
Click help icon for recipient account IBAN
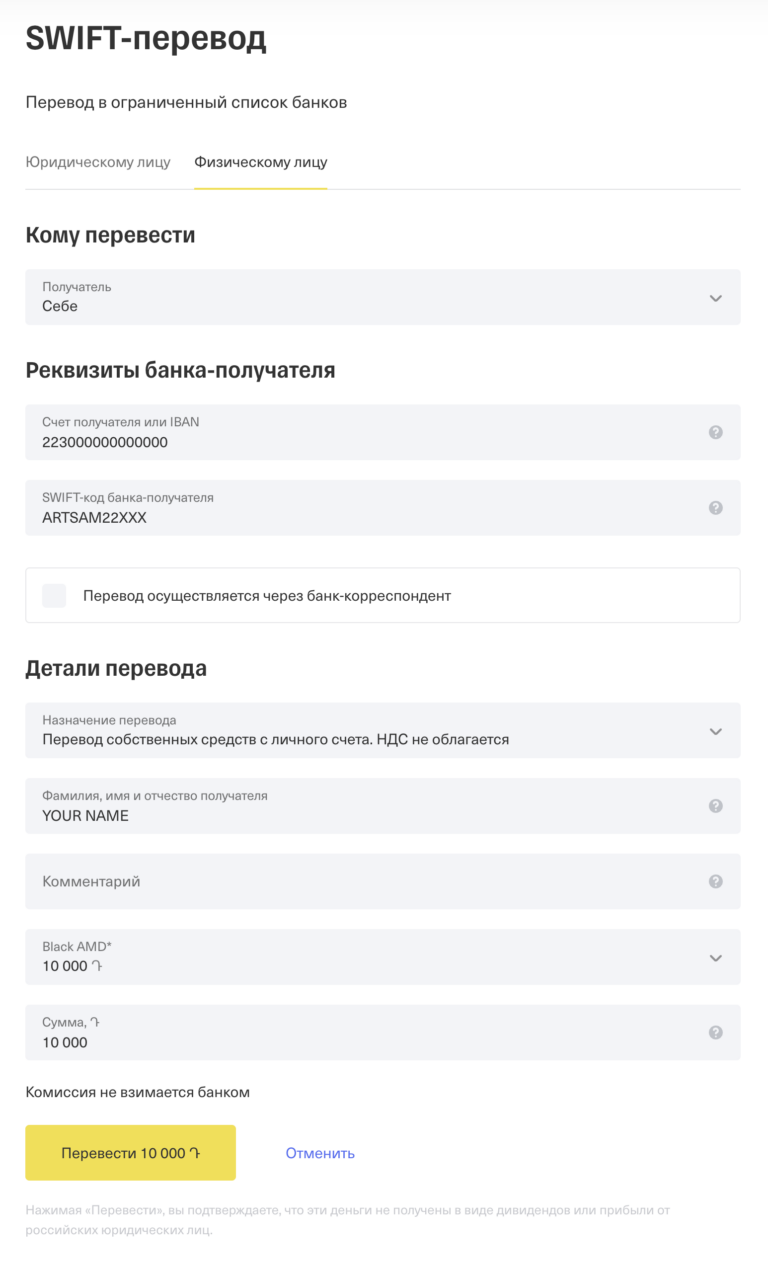[x=715, y=432]
